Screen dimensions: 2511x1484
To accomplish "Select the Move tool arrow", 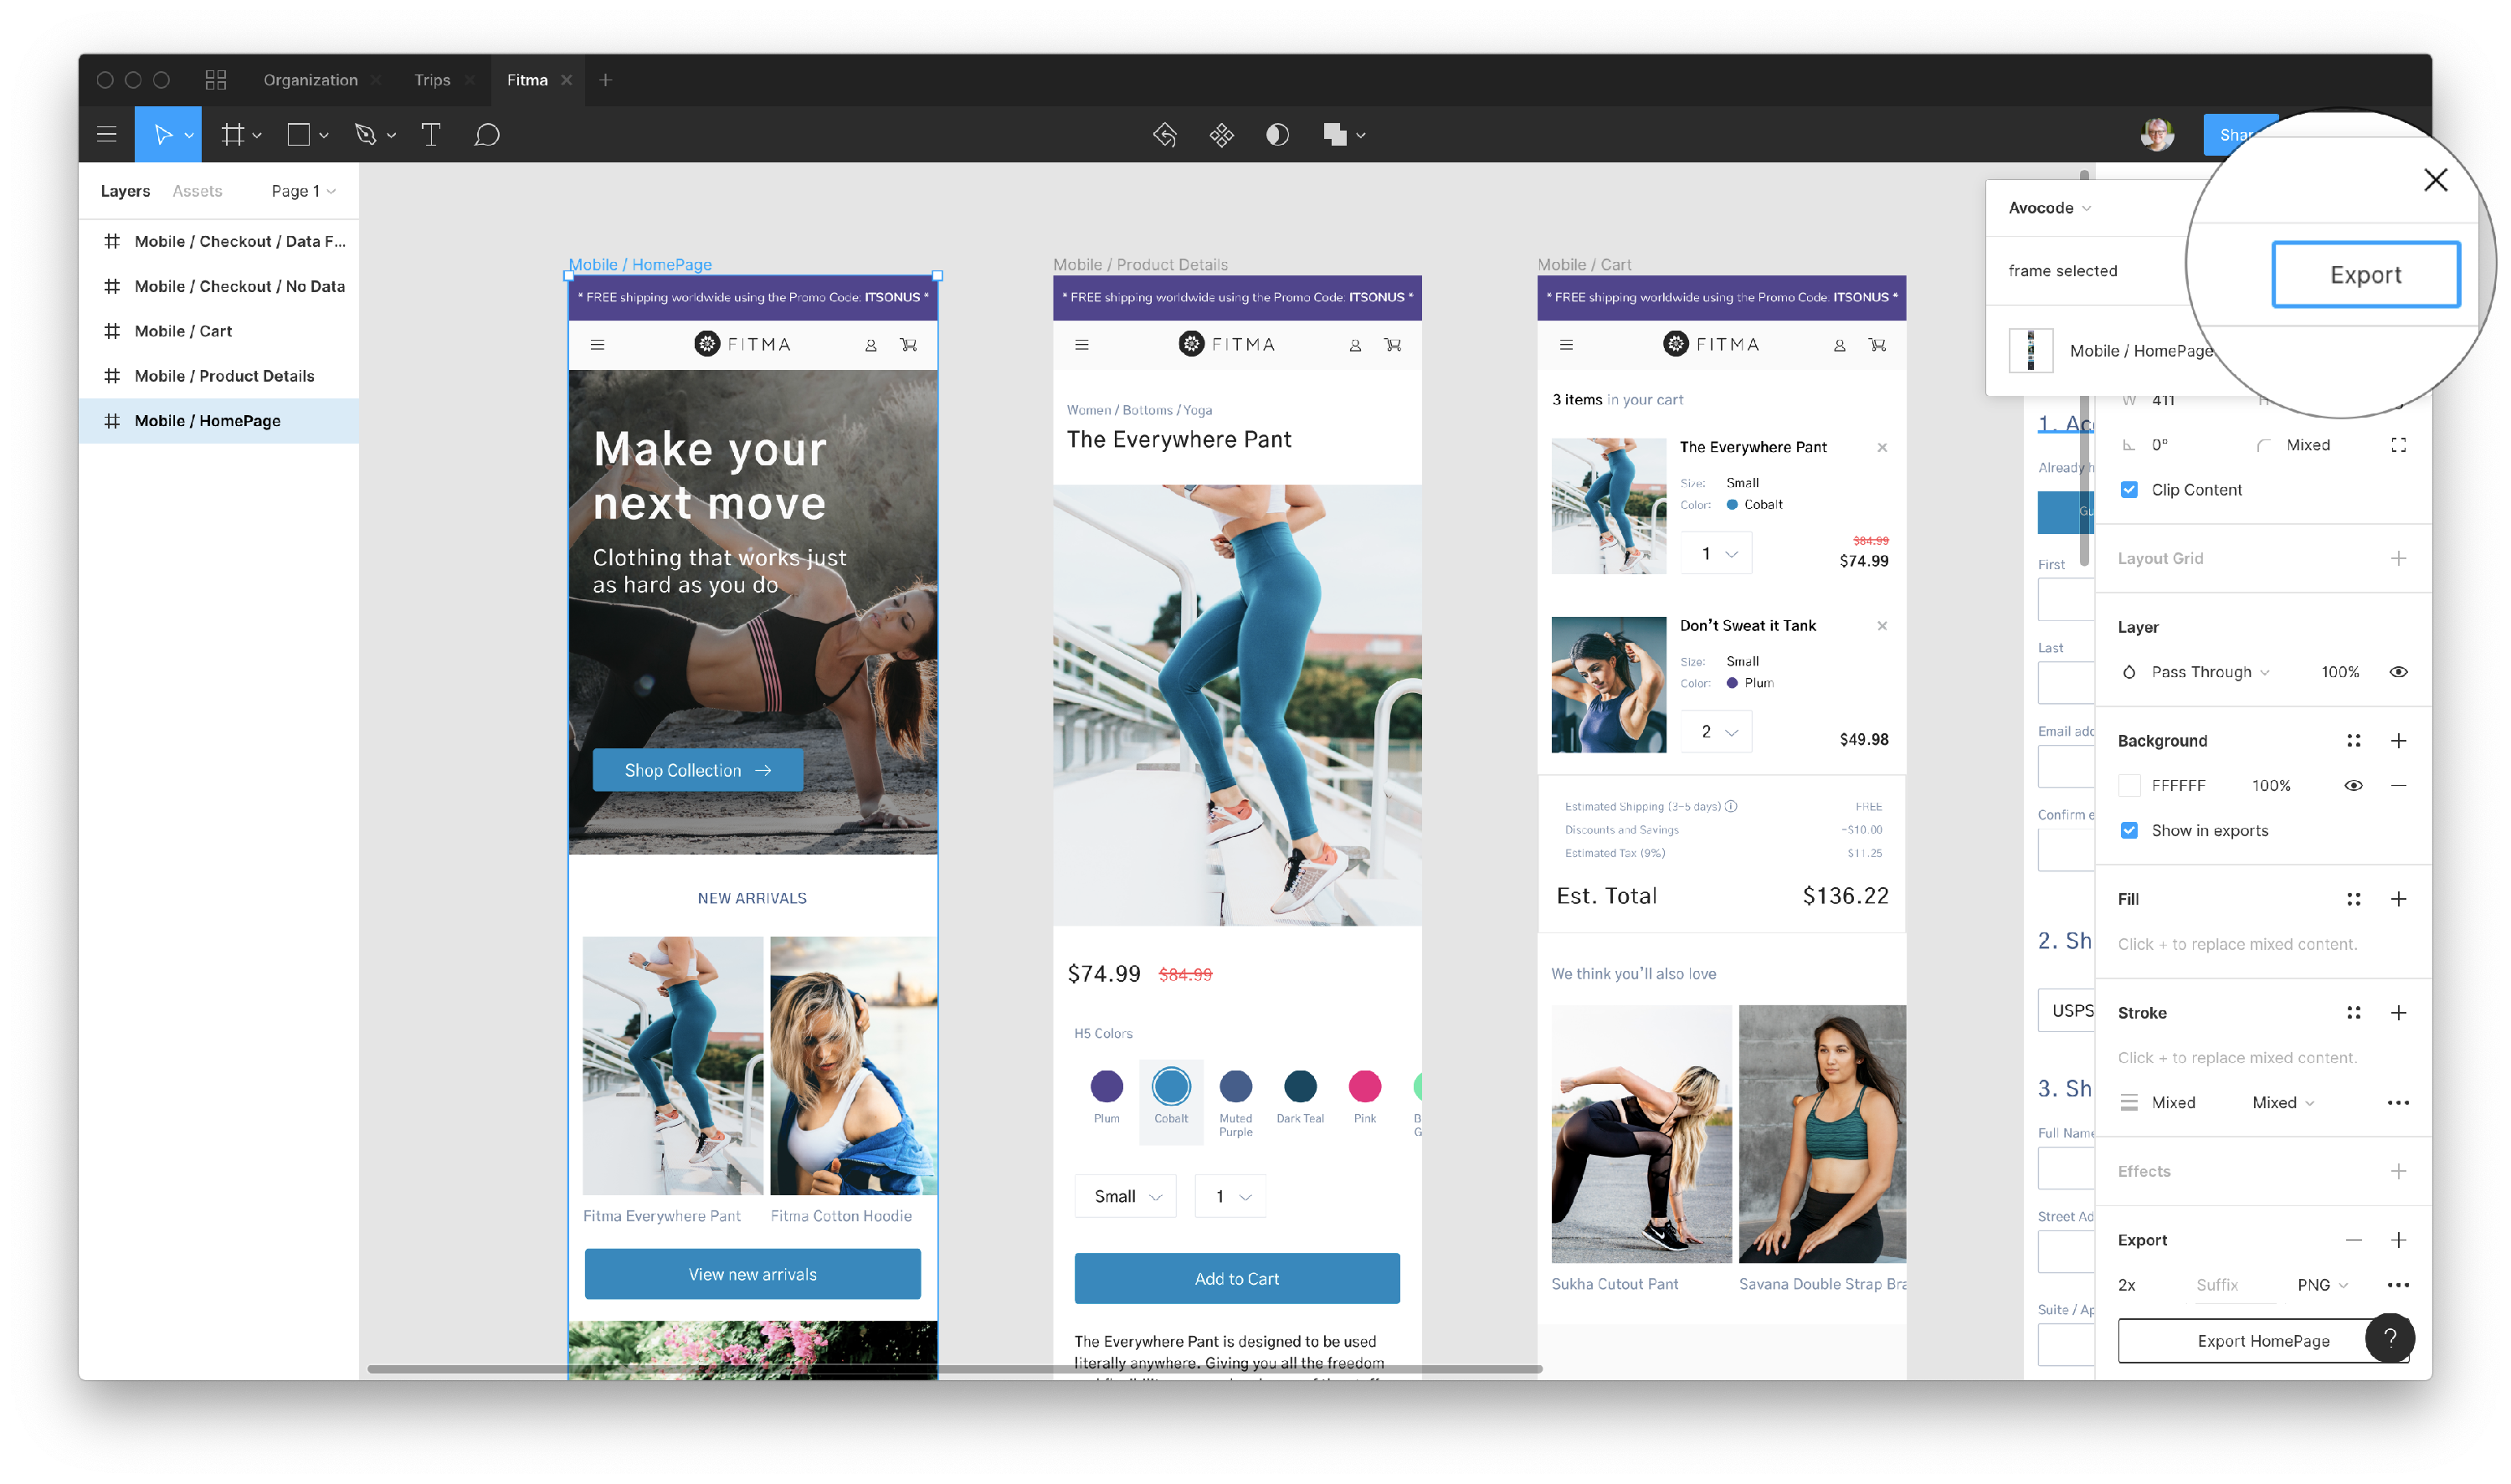I will point(163,135).
